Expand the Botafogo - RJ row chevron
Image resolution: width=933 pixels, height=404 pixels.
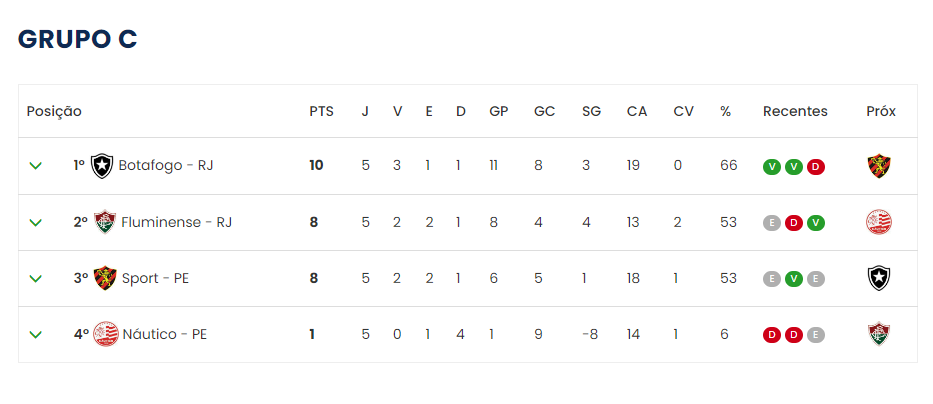pyautogui.click(x=36, y=165)
